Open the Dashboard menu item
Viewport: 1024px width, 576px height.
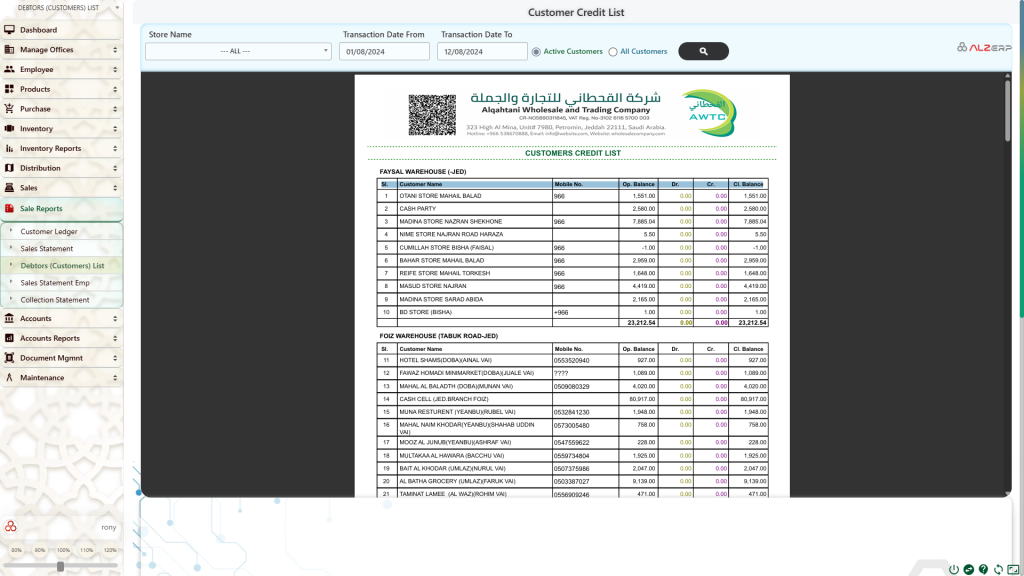click(x=61, y=30)
